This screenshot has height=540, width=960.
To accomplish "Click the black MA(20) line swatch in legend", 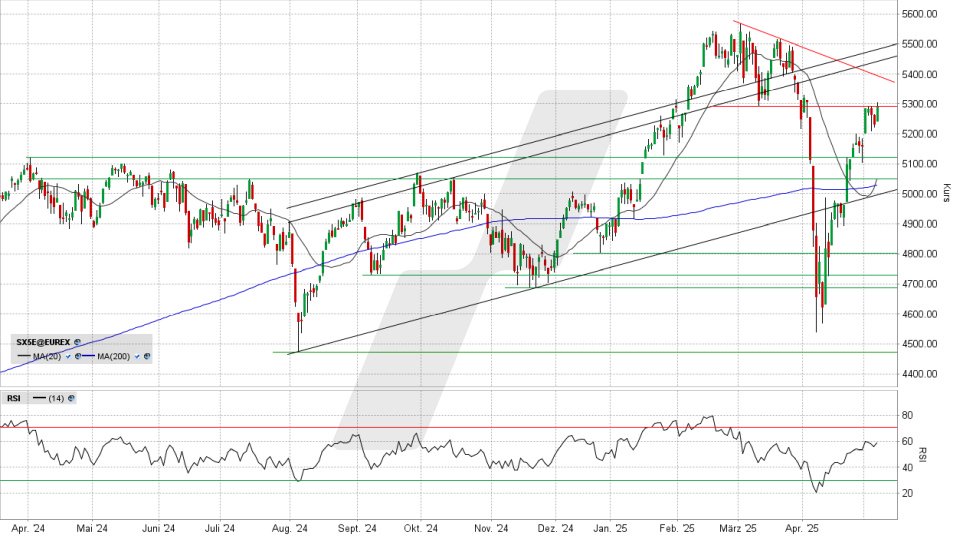I will point(24,356).
